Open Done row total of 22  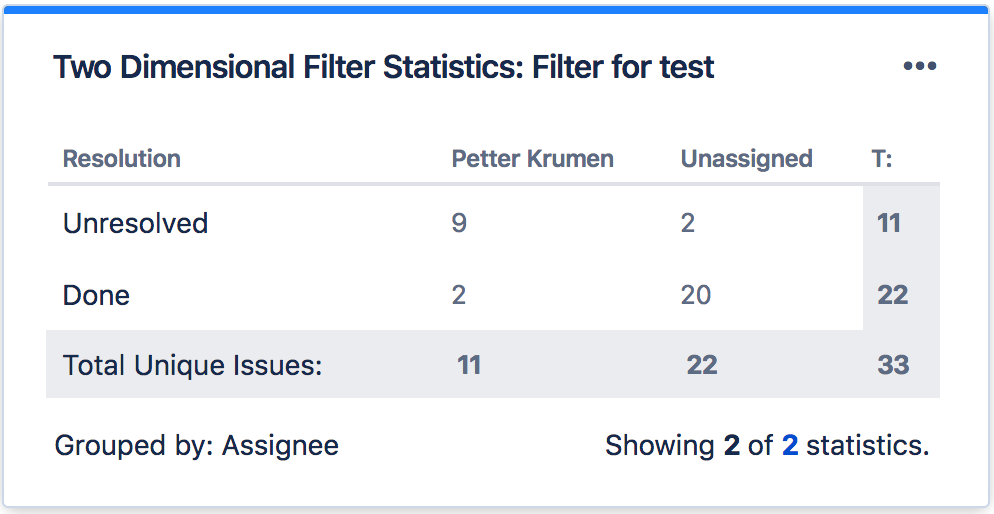[892, 295]
